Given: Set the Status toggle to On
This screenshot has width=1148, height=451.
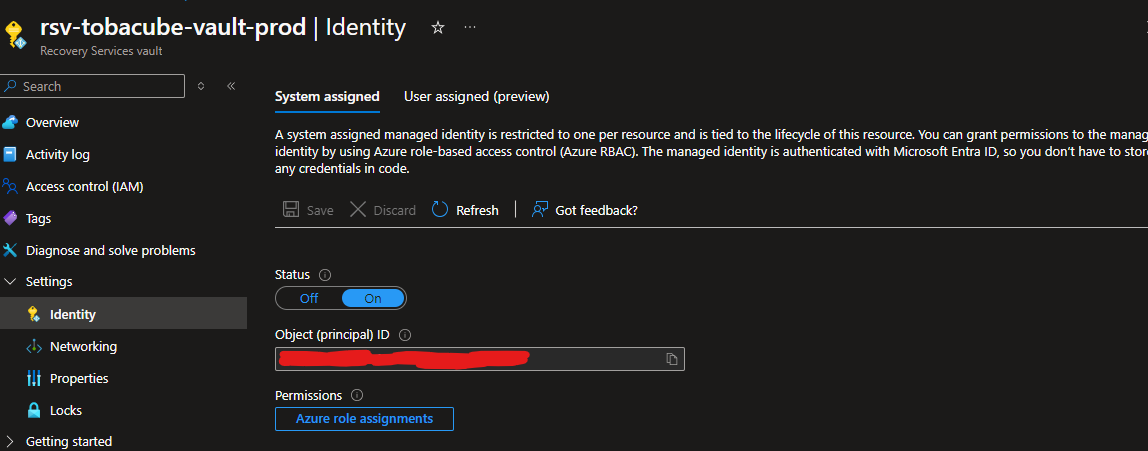Looking at the screenshot, I should point(373,298).
